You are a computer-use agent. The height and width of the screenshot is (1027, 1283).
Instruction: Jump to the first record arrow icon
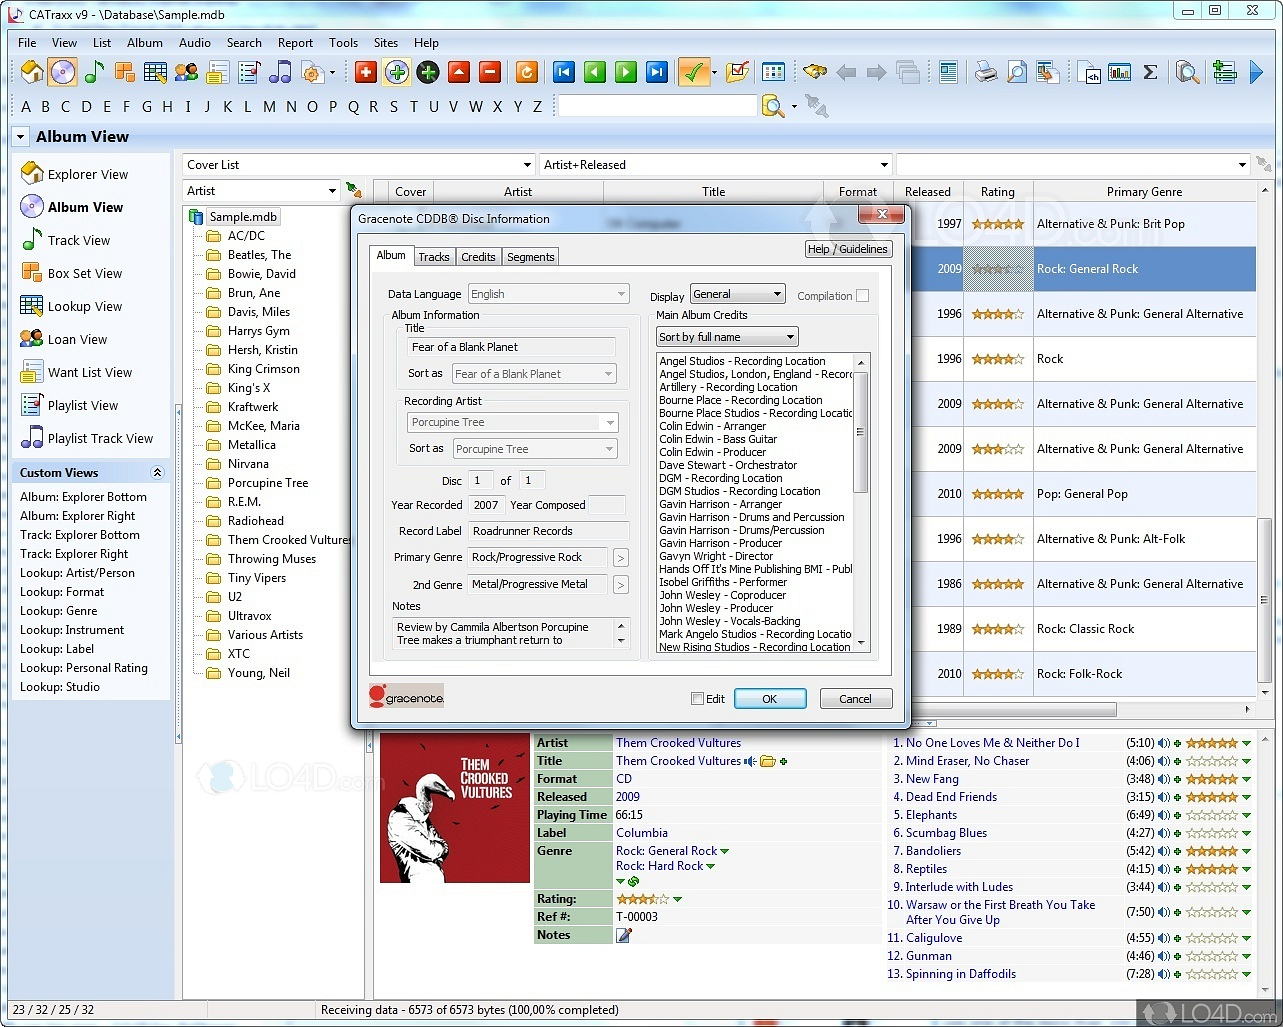click(x=564, y=72)
